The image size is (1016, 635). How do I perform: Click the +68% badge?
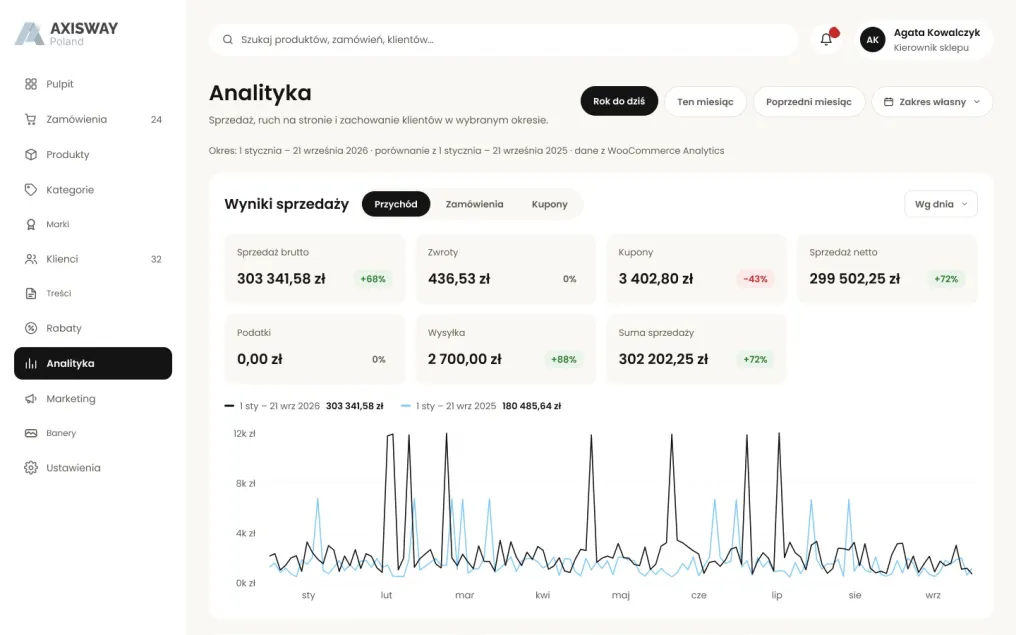(x=373, y=279)
